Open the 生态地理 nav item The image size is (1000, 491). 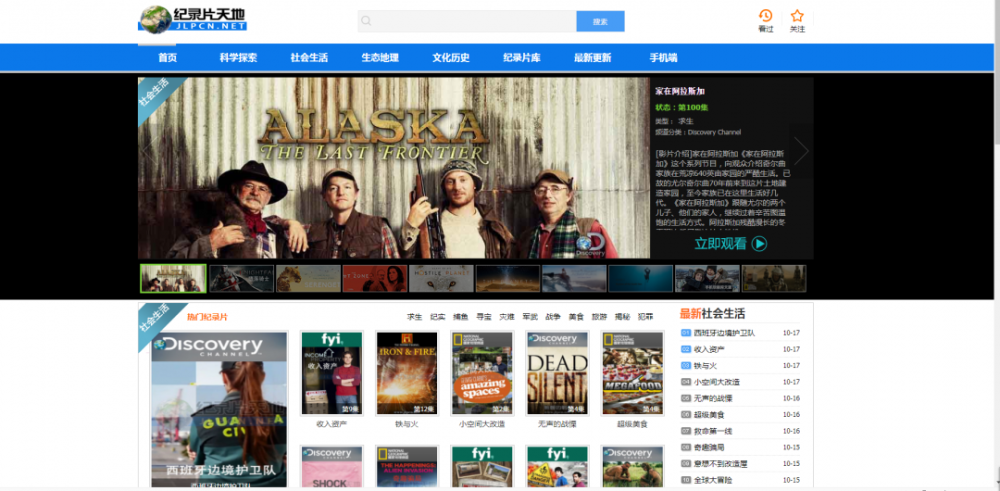click(380, 57)
